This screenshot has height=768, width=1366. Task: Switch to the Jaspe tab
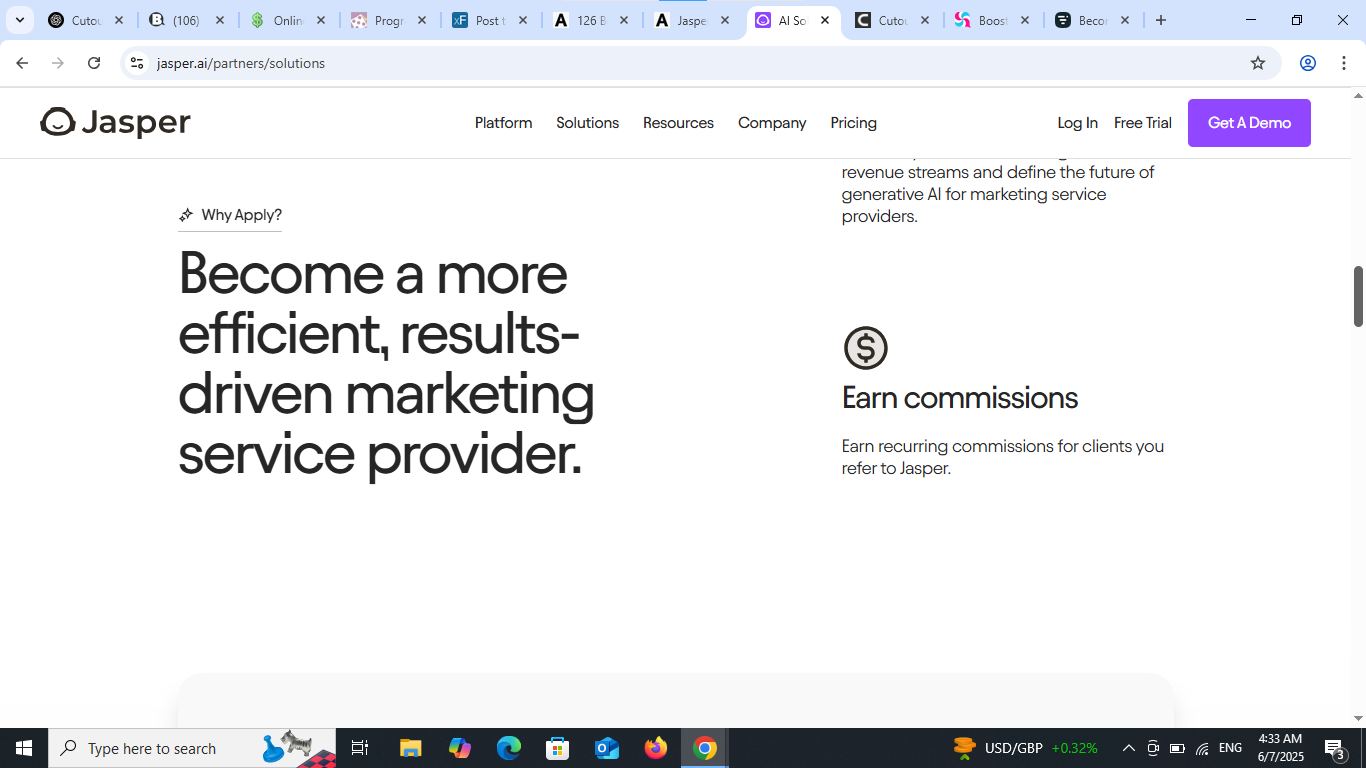pyautogui.click(x=691, y=20)
